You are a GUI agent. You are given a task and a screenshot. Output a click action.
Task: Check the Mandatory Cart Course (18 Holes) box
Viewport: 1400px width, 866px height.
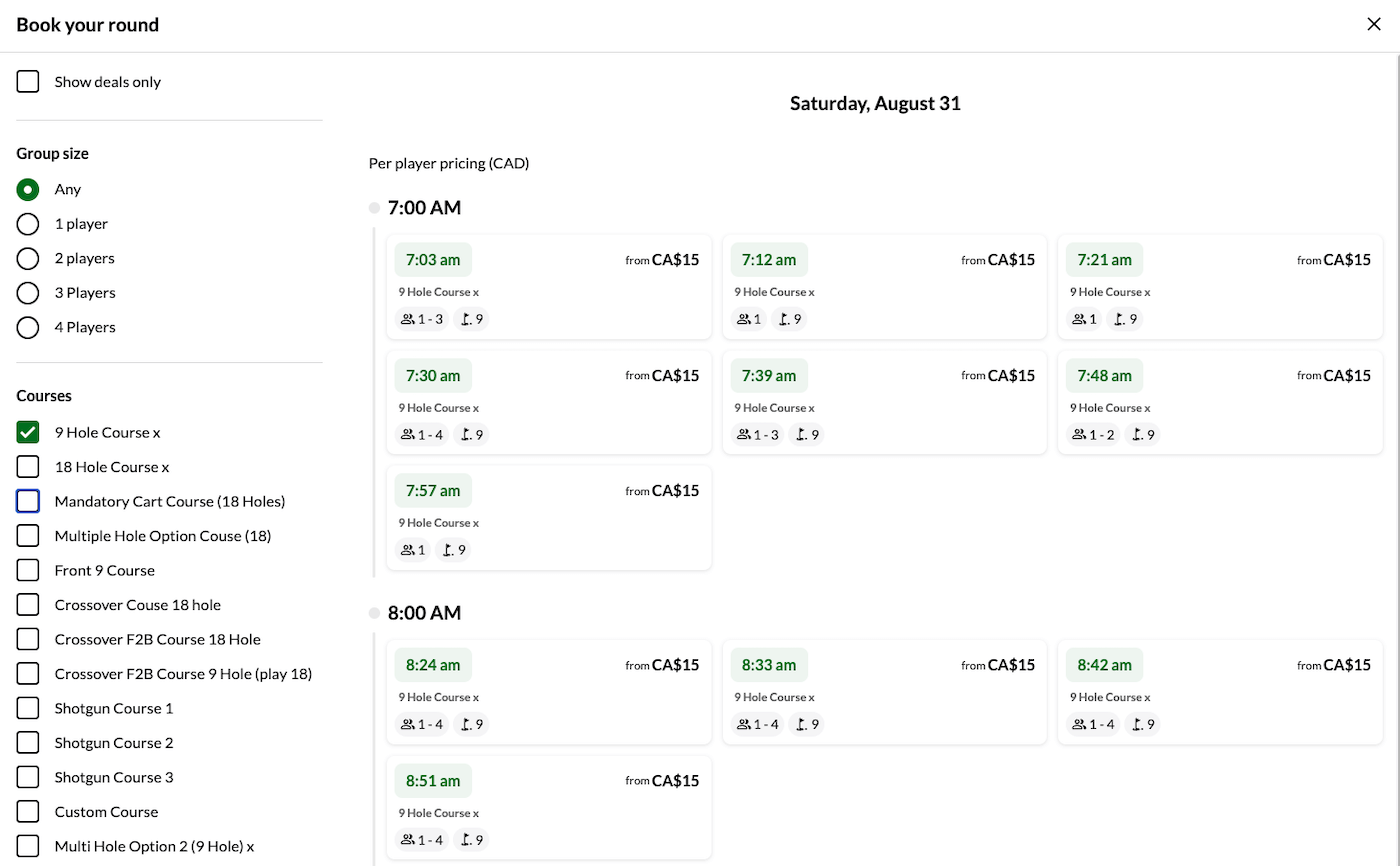(28, 501)
